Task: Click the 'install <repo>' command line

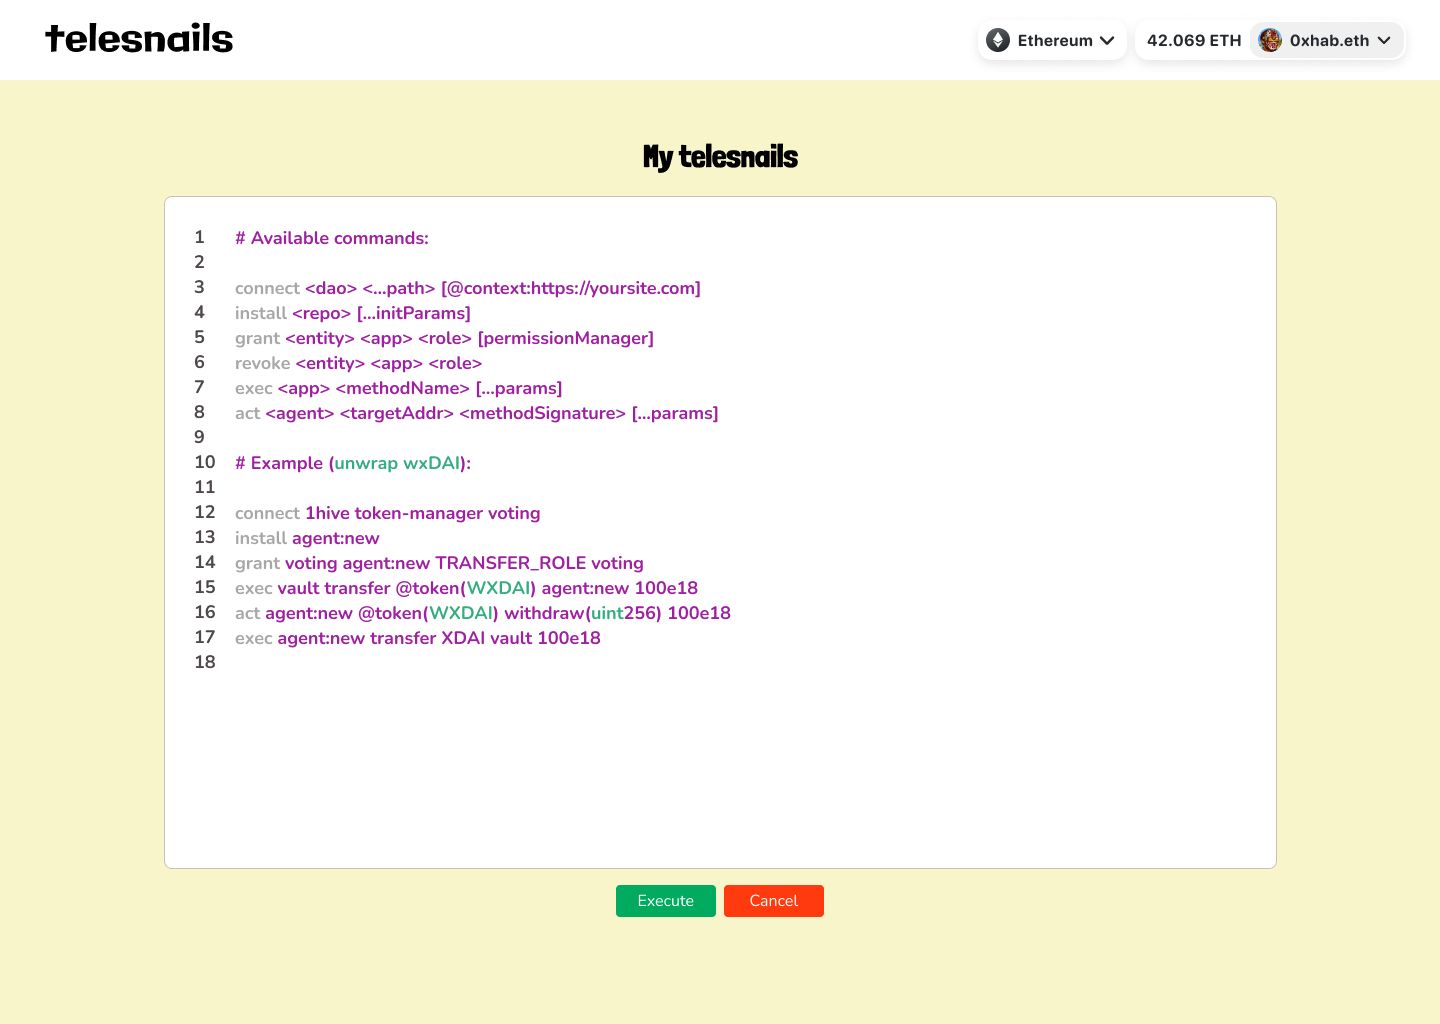Action: pos(353,313)
